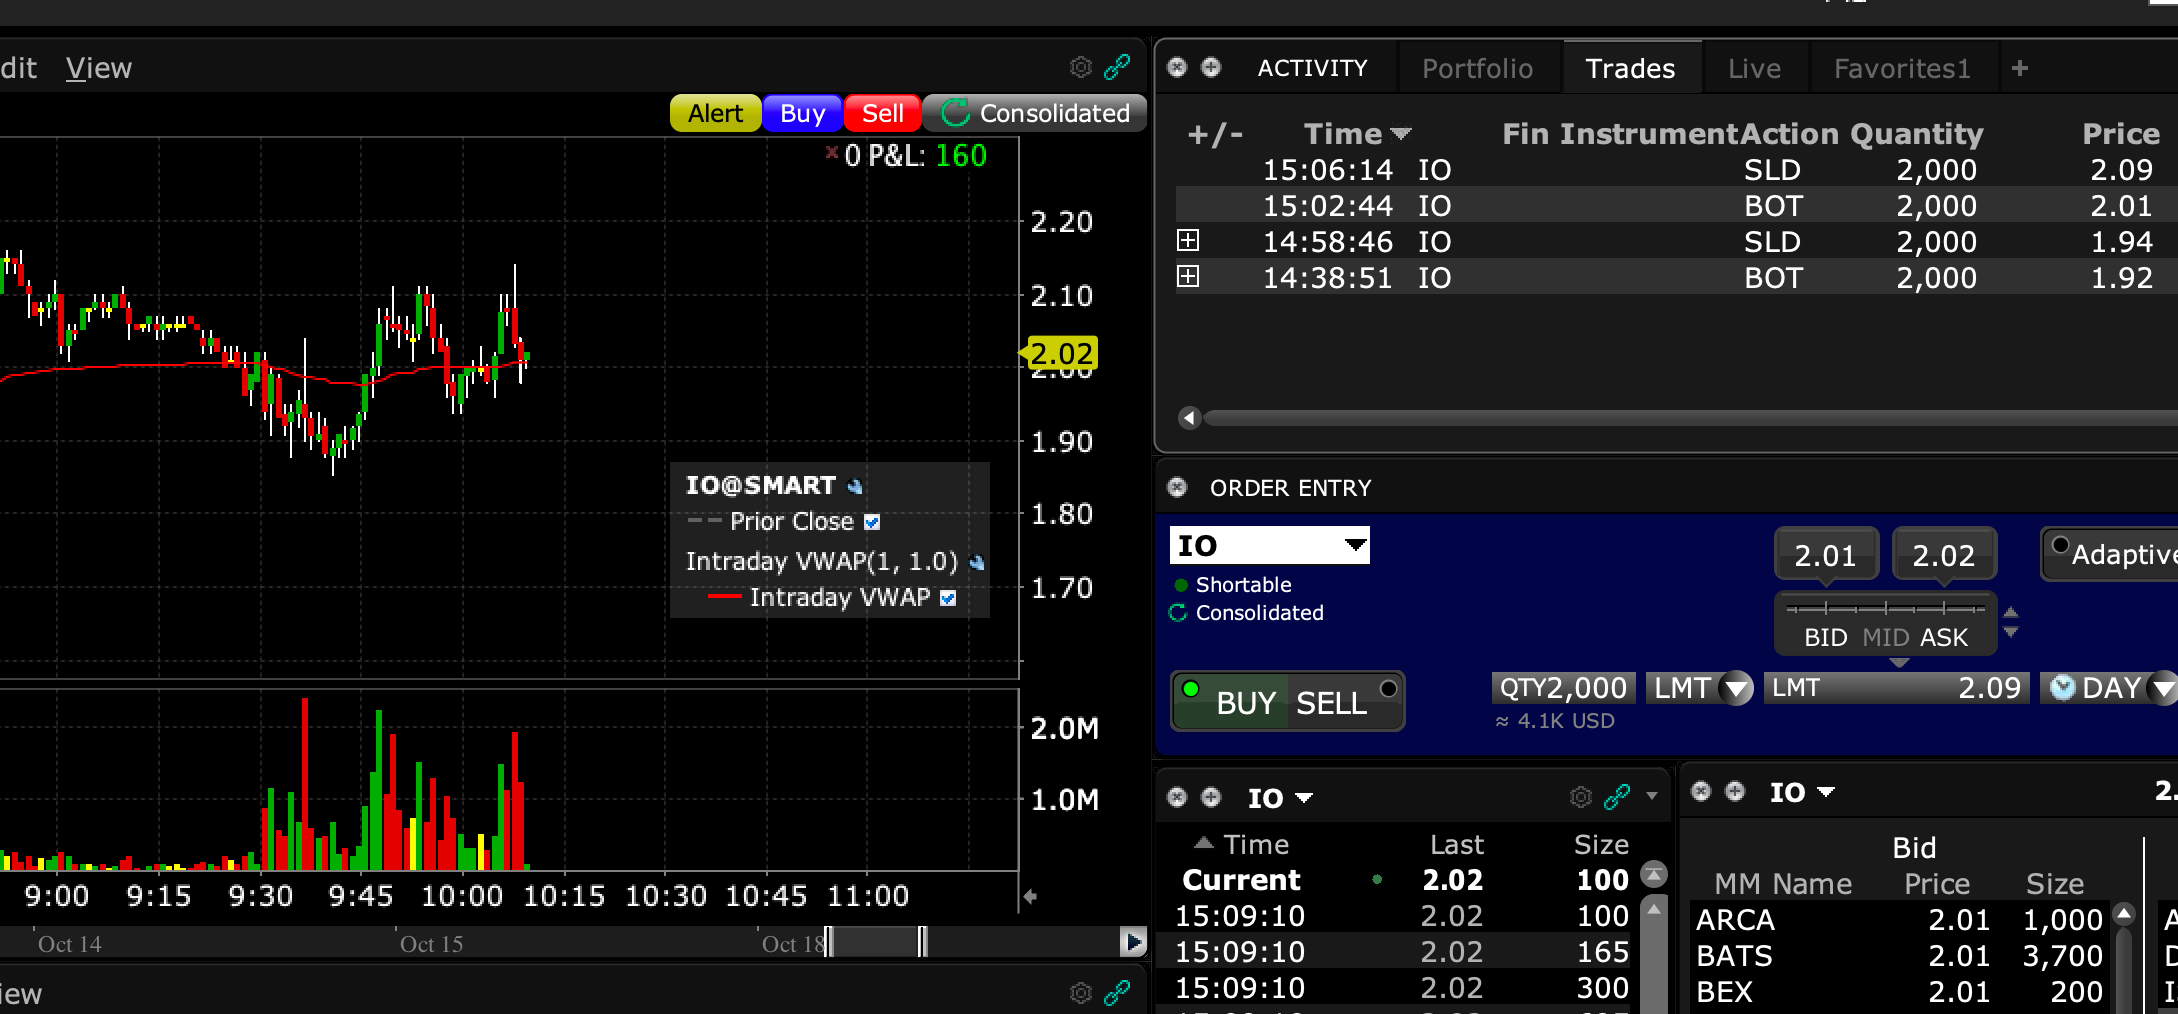
Task: Click the BID MID ASK price slider
Action: coord(1885,609)
